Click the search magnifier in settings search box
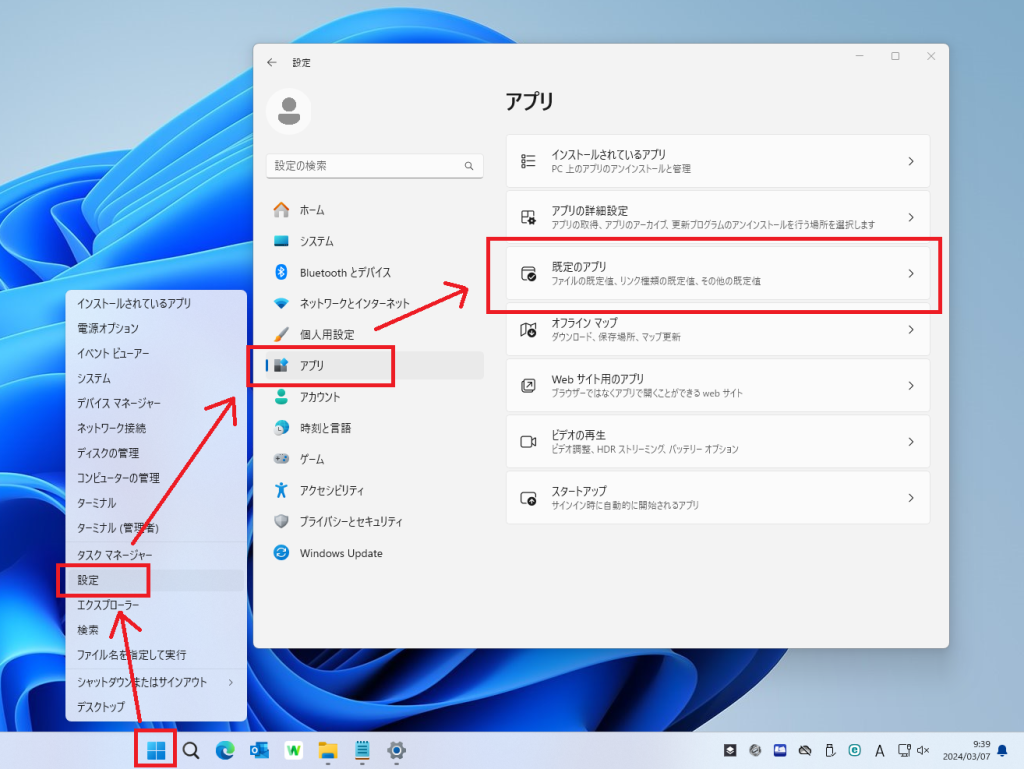Screen dimensions: 1024x769 click(x=469, y=166)
